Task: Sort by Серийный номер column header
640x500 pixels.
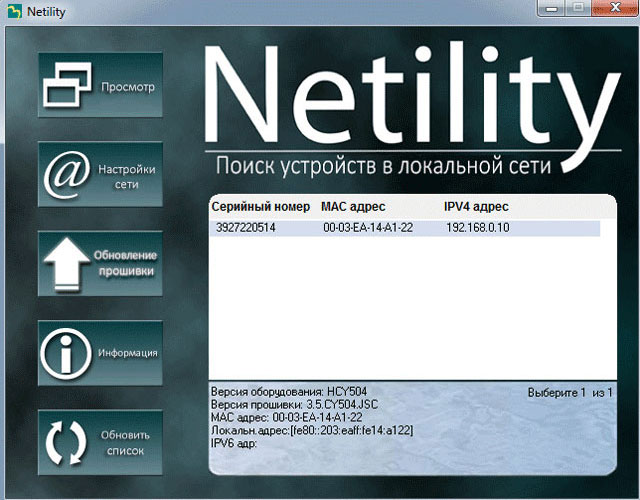Action: 261,207
